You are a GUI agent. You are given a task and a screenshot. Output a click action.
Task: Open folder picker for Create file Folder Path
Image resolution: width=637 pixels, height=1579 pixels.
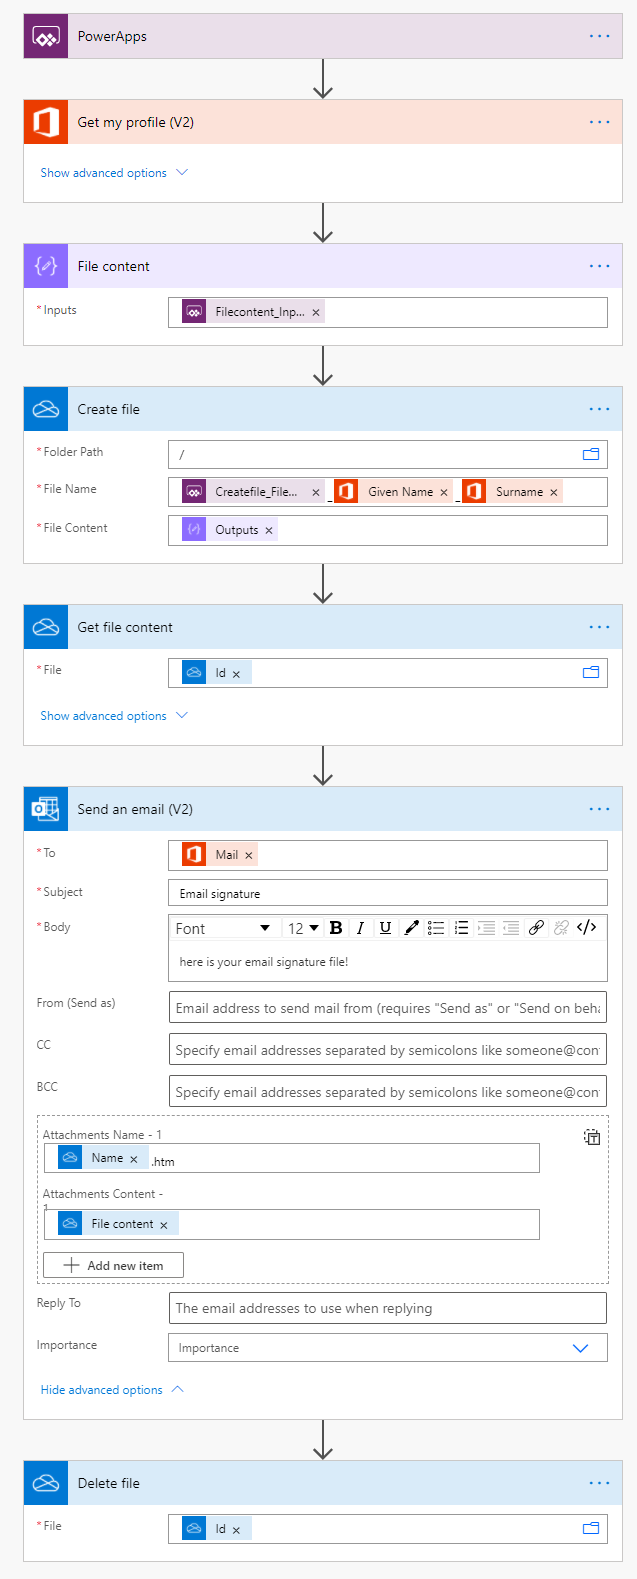click(591, 454)
